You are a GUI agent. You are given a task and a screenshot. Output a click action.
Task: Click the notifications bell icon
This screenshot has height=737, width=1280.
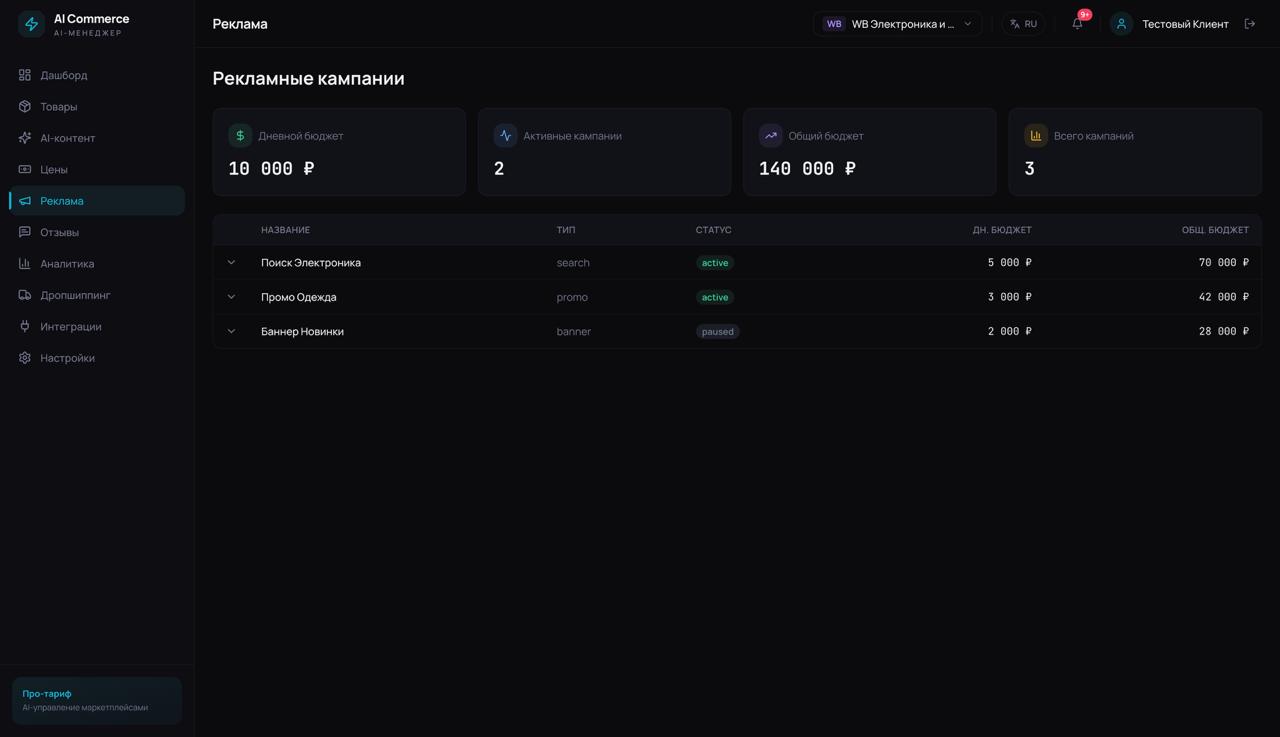[x=1077, y=24]
